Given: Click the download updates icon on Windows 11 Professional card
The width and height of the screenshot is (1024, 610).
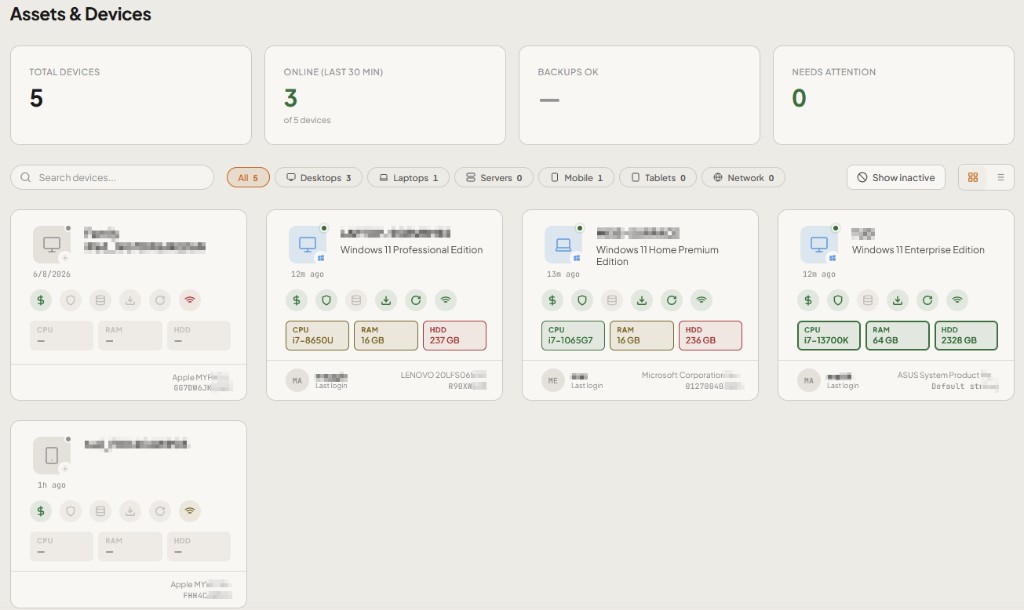Looking at the screenshot, I should coord(386,300).
